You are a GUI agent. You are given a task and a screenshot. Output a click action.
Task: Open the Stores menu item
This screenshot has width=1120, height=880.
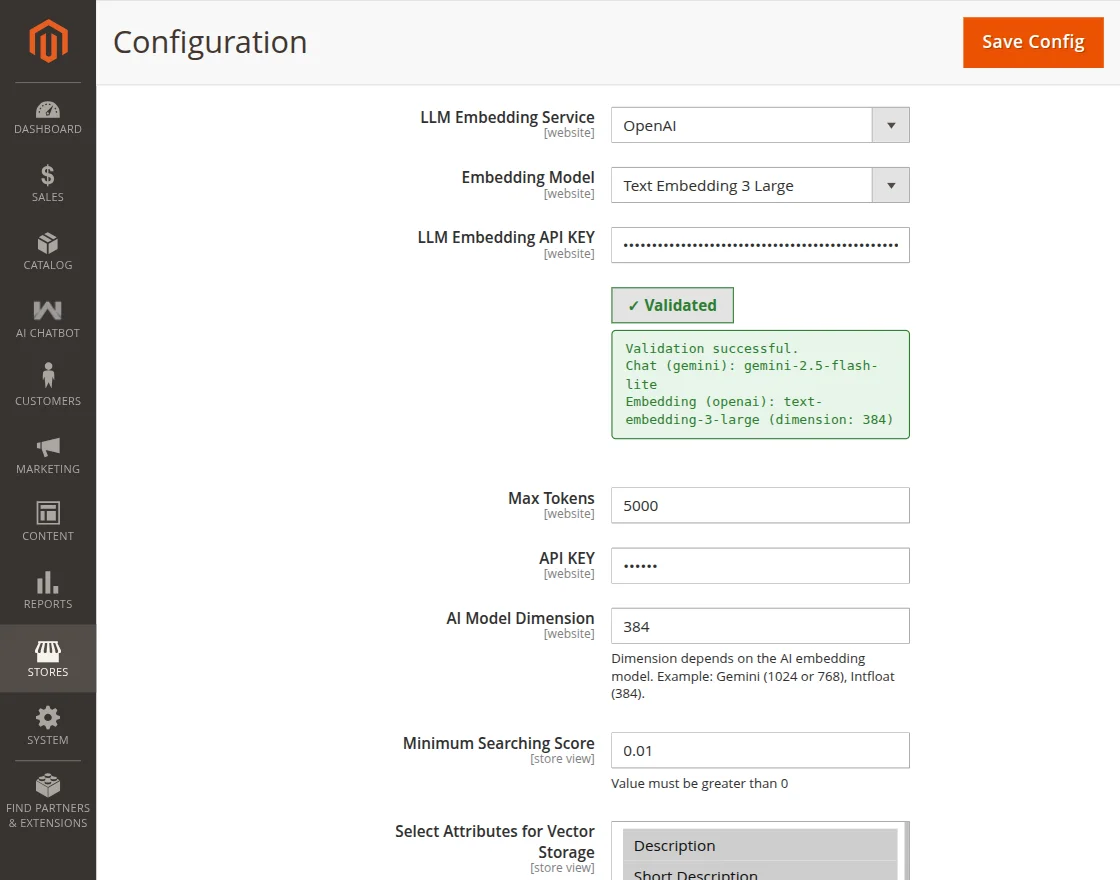pos(48,658)
